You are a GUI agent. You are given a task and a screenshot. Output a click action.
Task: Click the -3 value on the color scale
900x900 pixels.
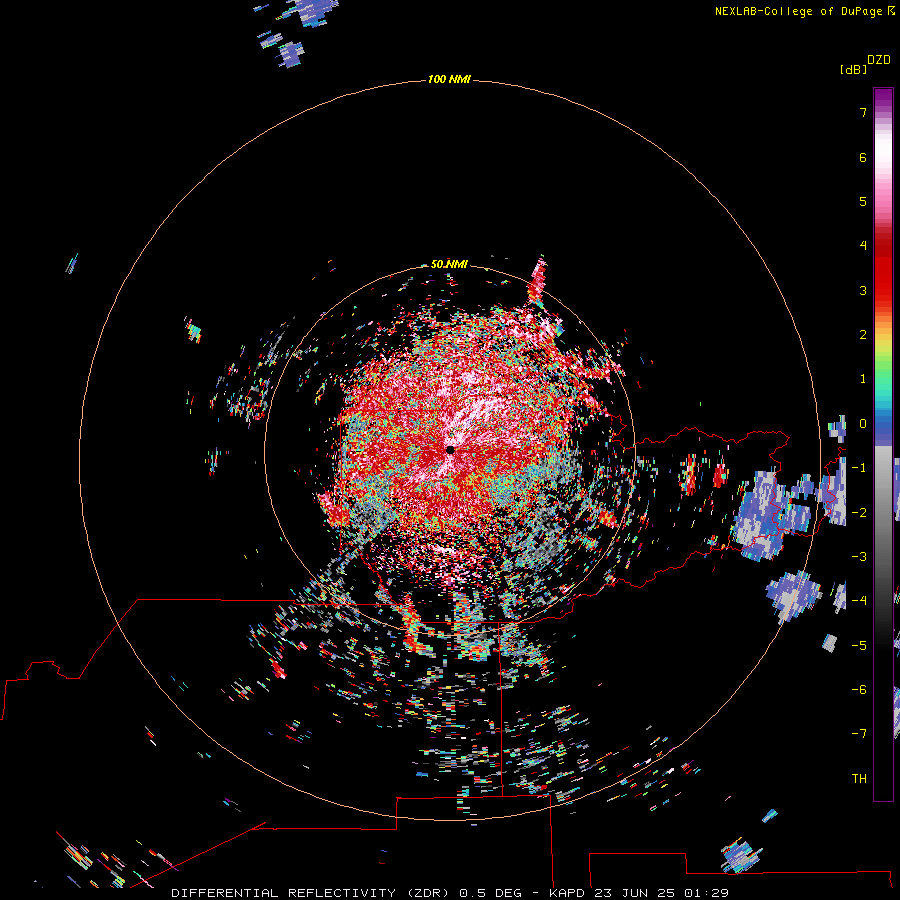859,557
